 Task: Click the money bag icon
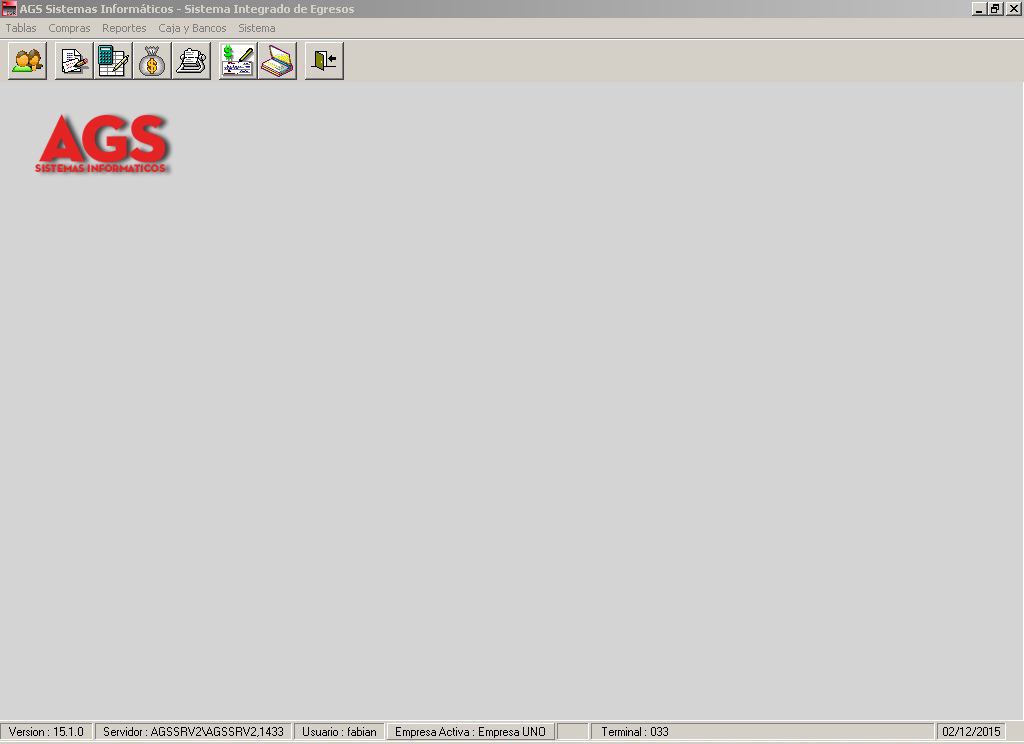[152, 61]
